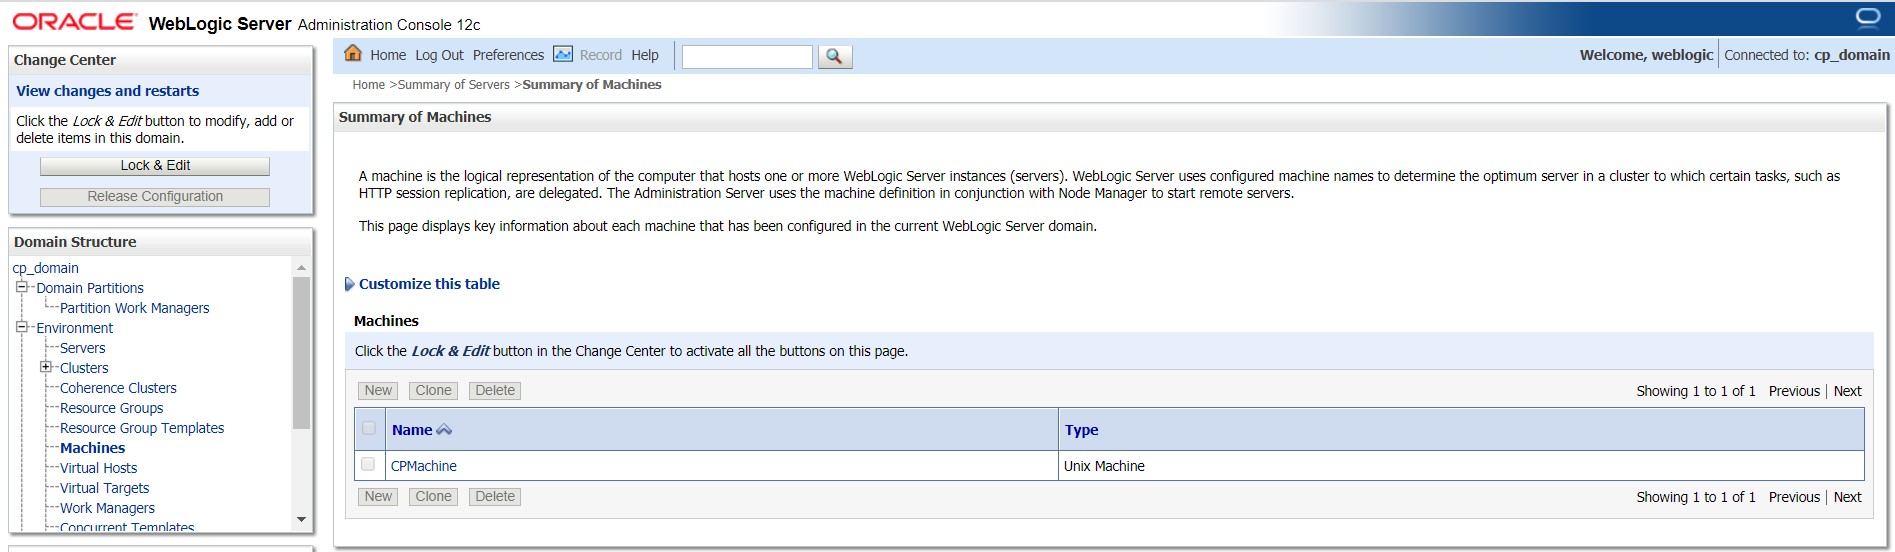Collapse the Environment tree node
Viewport: 1895px width, 552px height.
click(21, 327)
